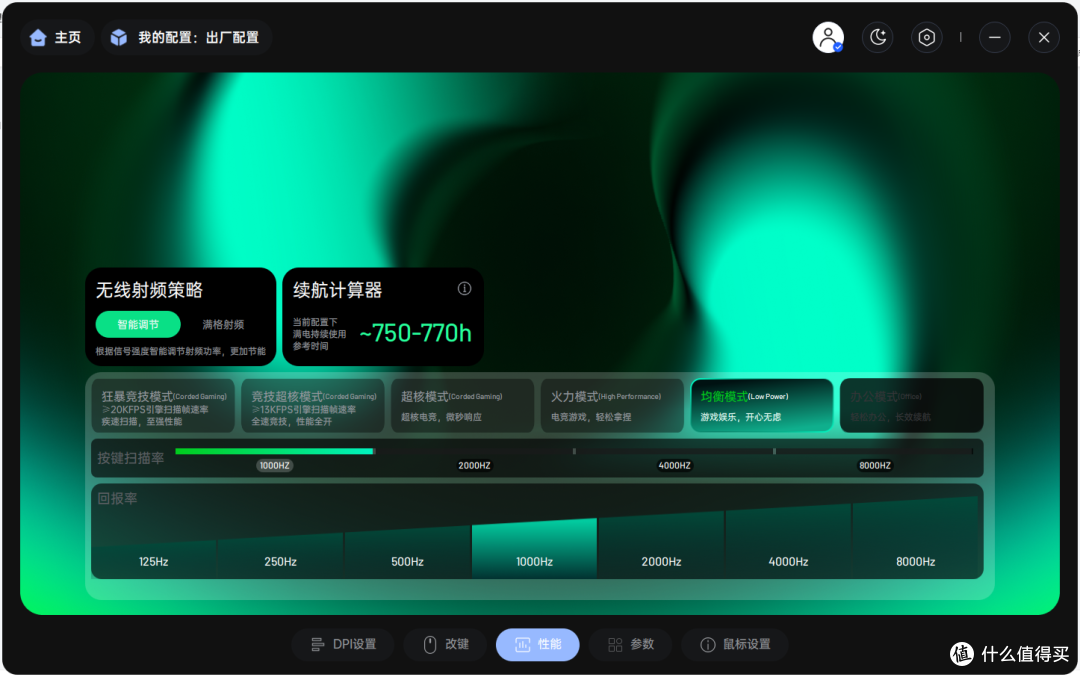Select 2000Hz polling rate

(661, 545)
